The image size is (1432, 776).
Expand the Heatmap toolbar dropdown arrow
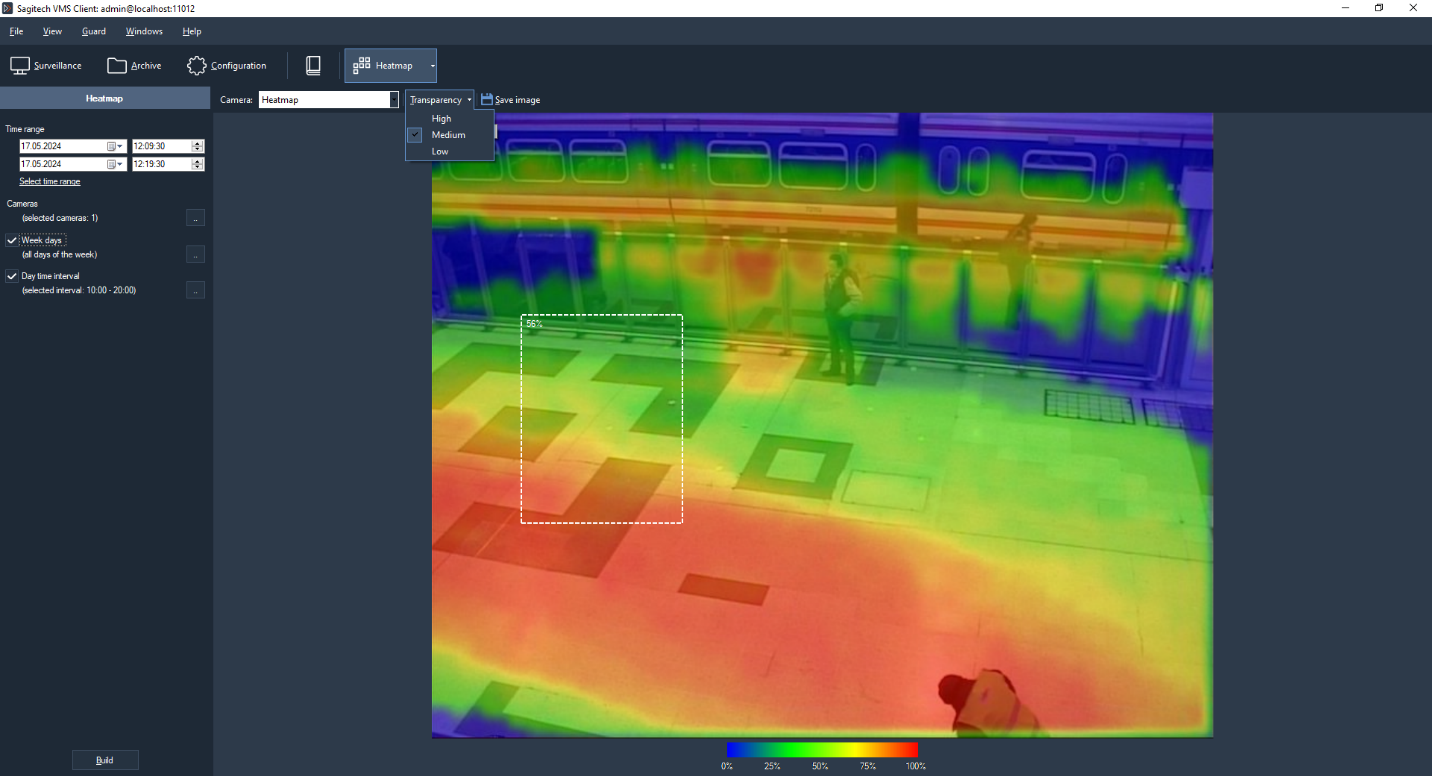432,66
